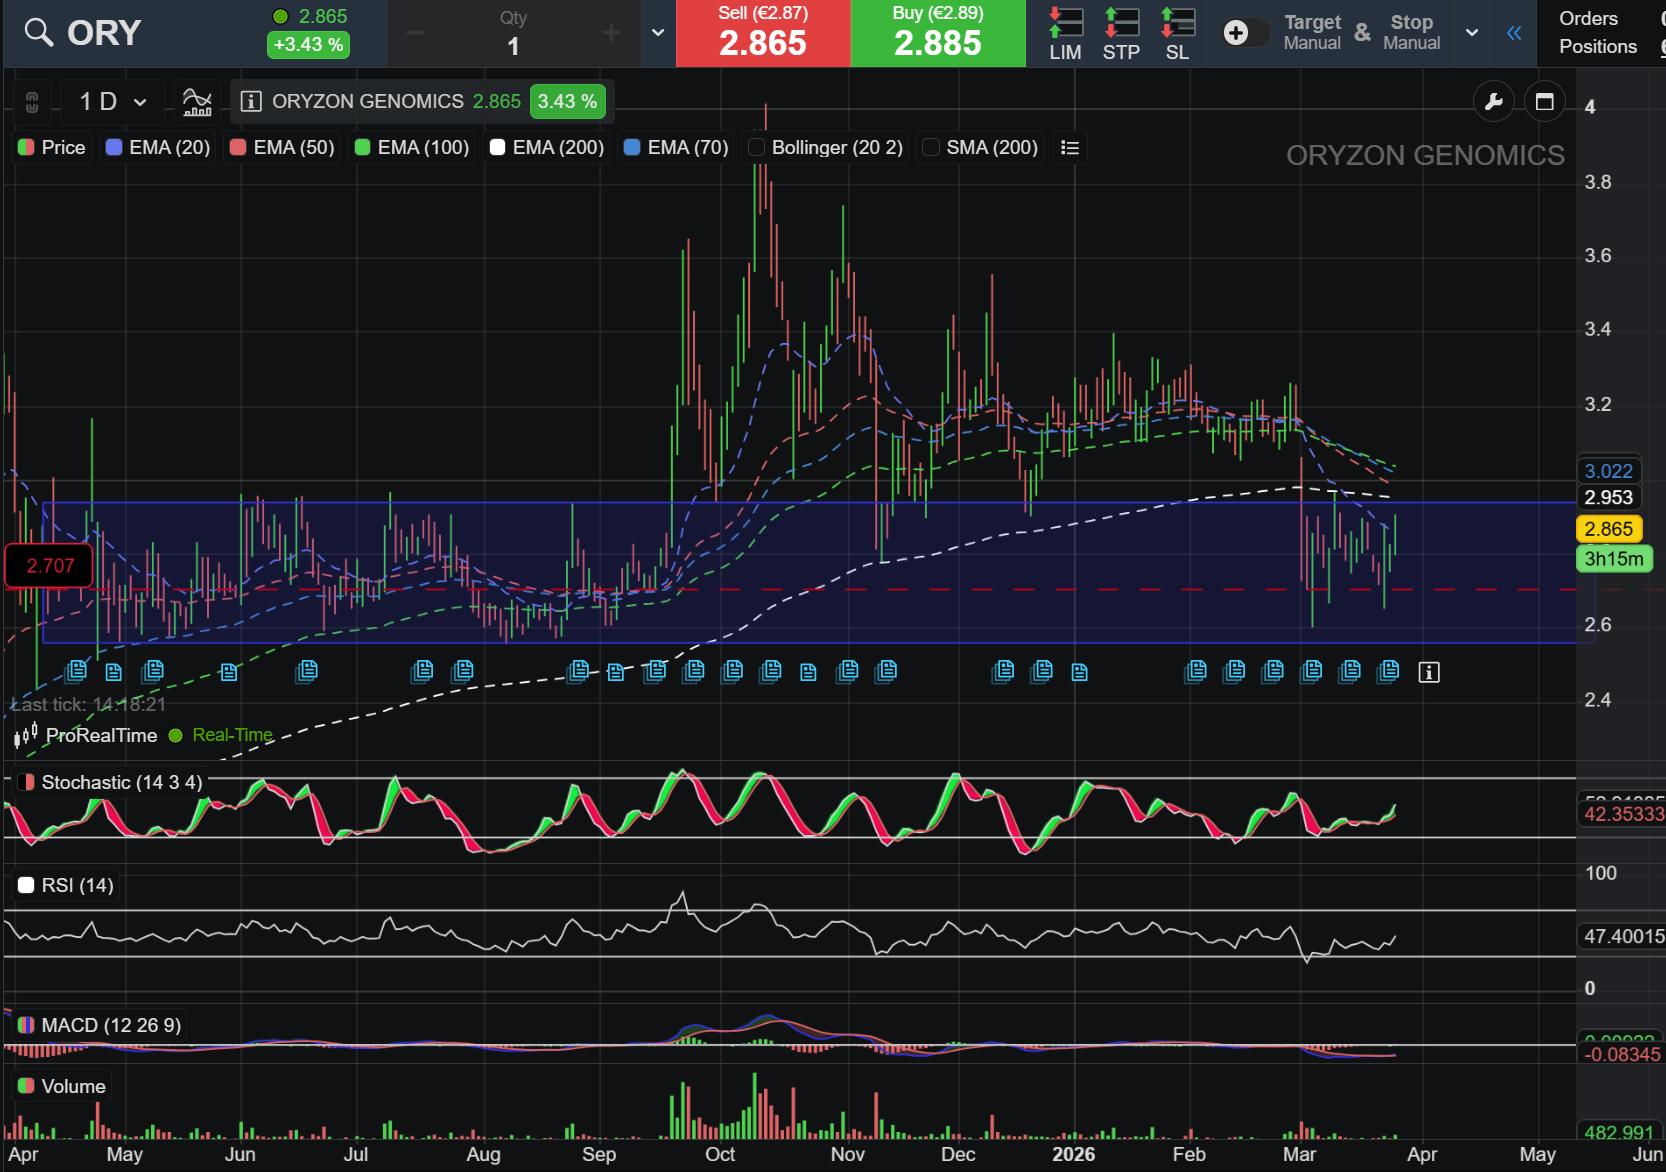Enable the SMA (200) indicator checkbox
This screenshot has height=1172, width=1666.
[x=931, y=148]
